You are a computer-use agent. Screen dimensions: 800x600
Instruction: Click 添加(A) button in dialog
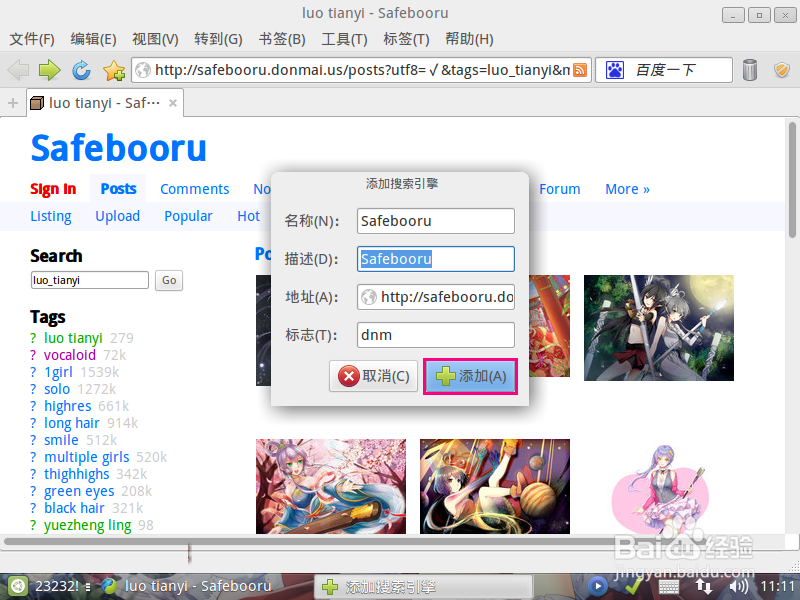pos(470,377)
